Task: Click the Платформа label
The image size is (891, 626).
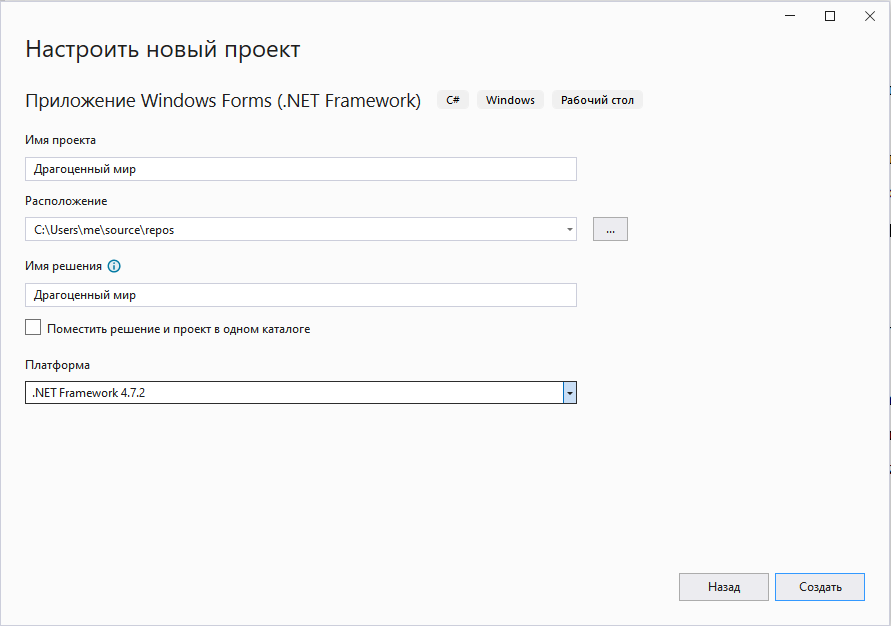Action: click(x=57, y=365)
